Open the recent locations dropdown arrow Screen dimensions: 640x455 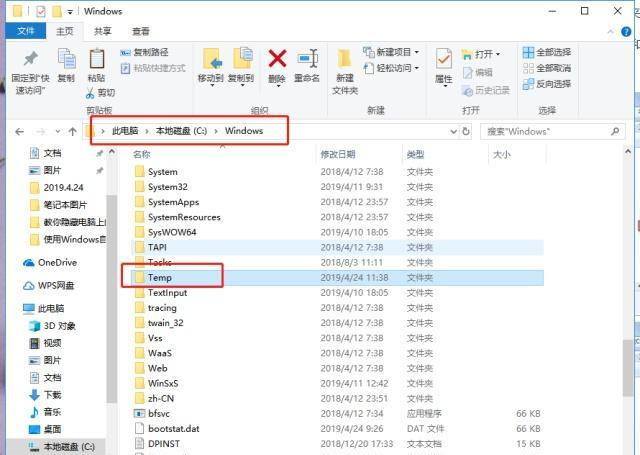coord(58,131)
